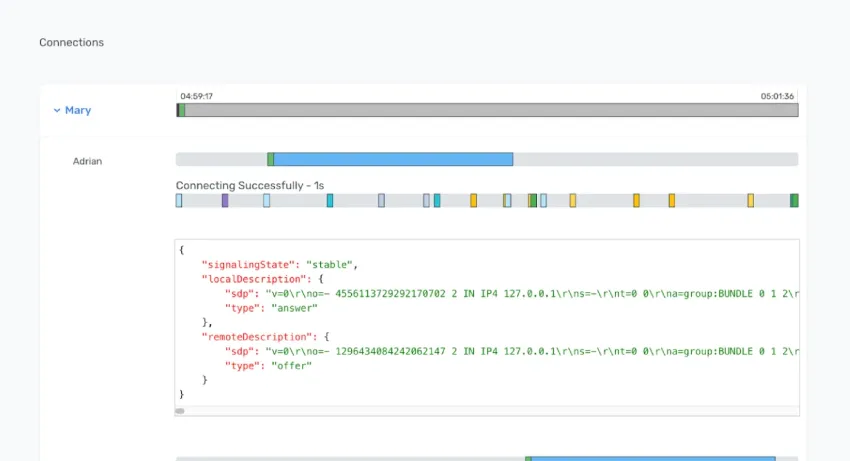
Task: Click the first orange event marker
Action: point(473,201)
